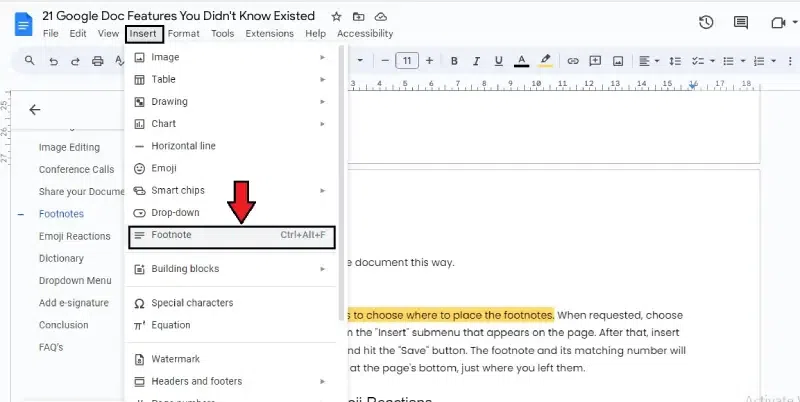This screenshot has width=800, height=402.
Task: Open the text color picker
Action: (x=521, y=61)
